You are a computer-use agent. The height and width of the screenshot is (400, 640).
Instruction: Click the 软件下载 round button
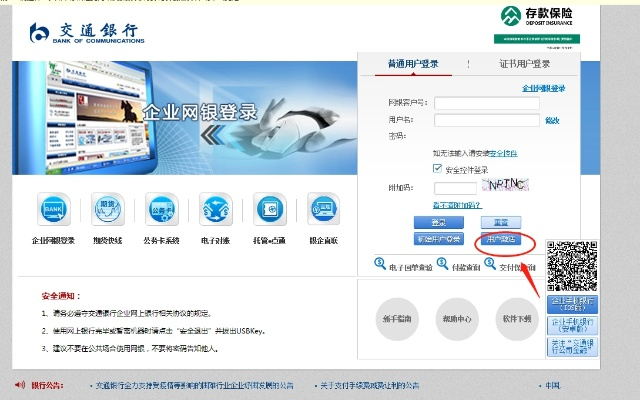517,319
